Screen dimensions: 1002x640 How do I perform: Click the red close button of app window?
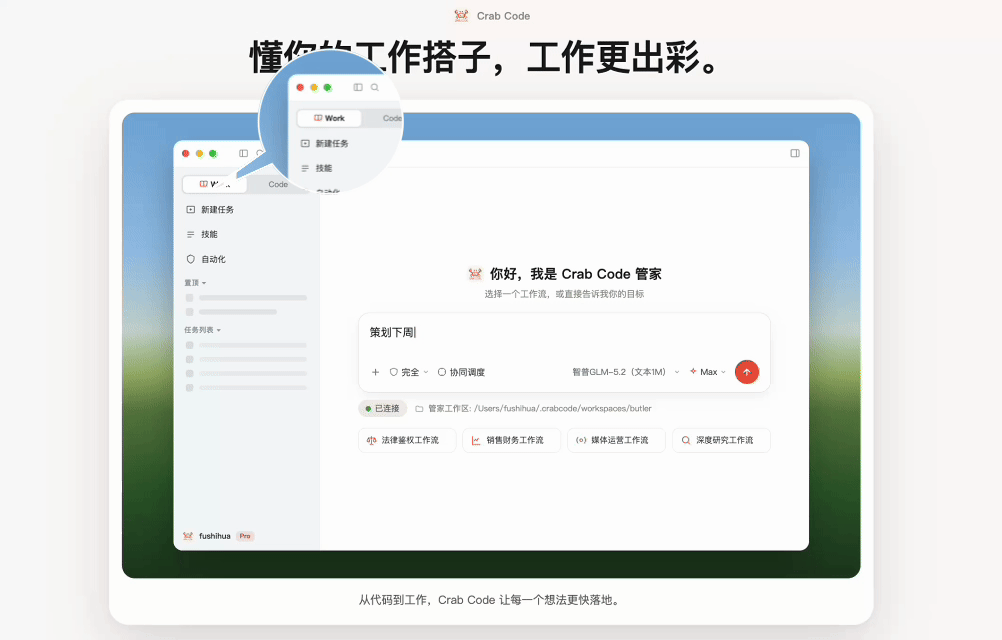click(185, 153)
